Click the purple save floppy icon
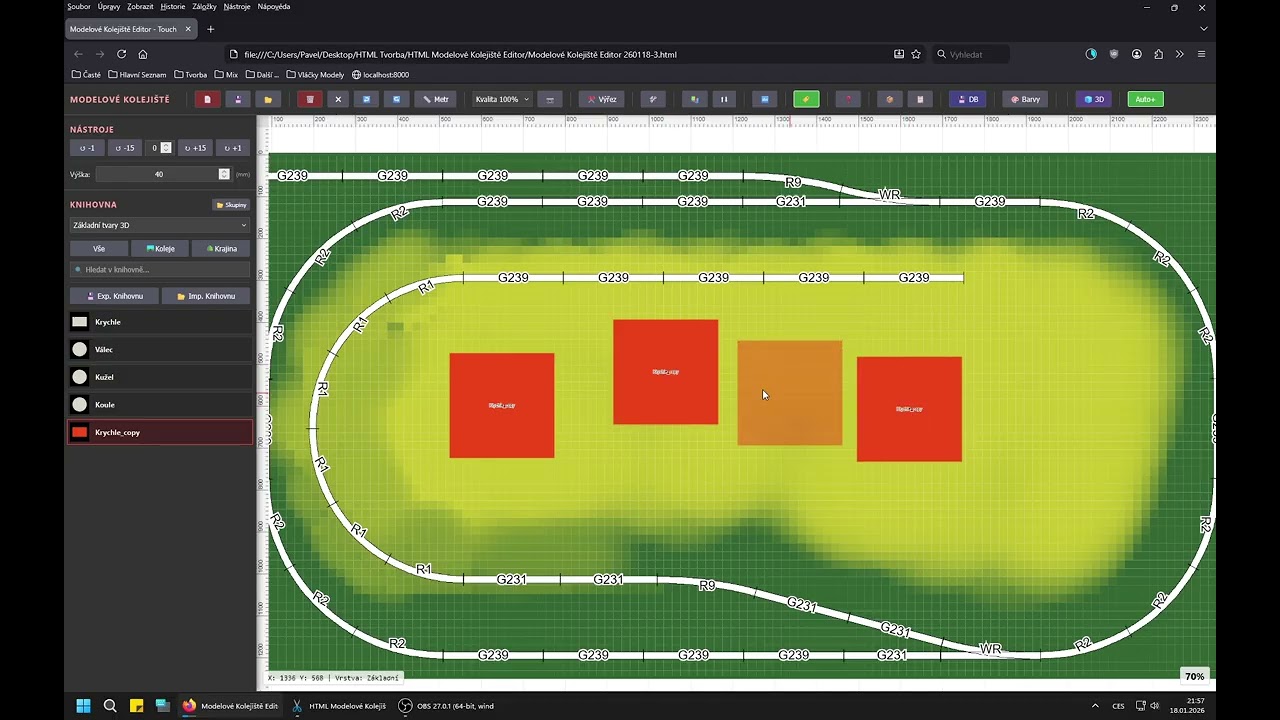Viewport: 1280px width, 720px height. coord(238,99)
